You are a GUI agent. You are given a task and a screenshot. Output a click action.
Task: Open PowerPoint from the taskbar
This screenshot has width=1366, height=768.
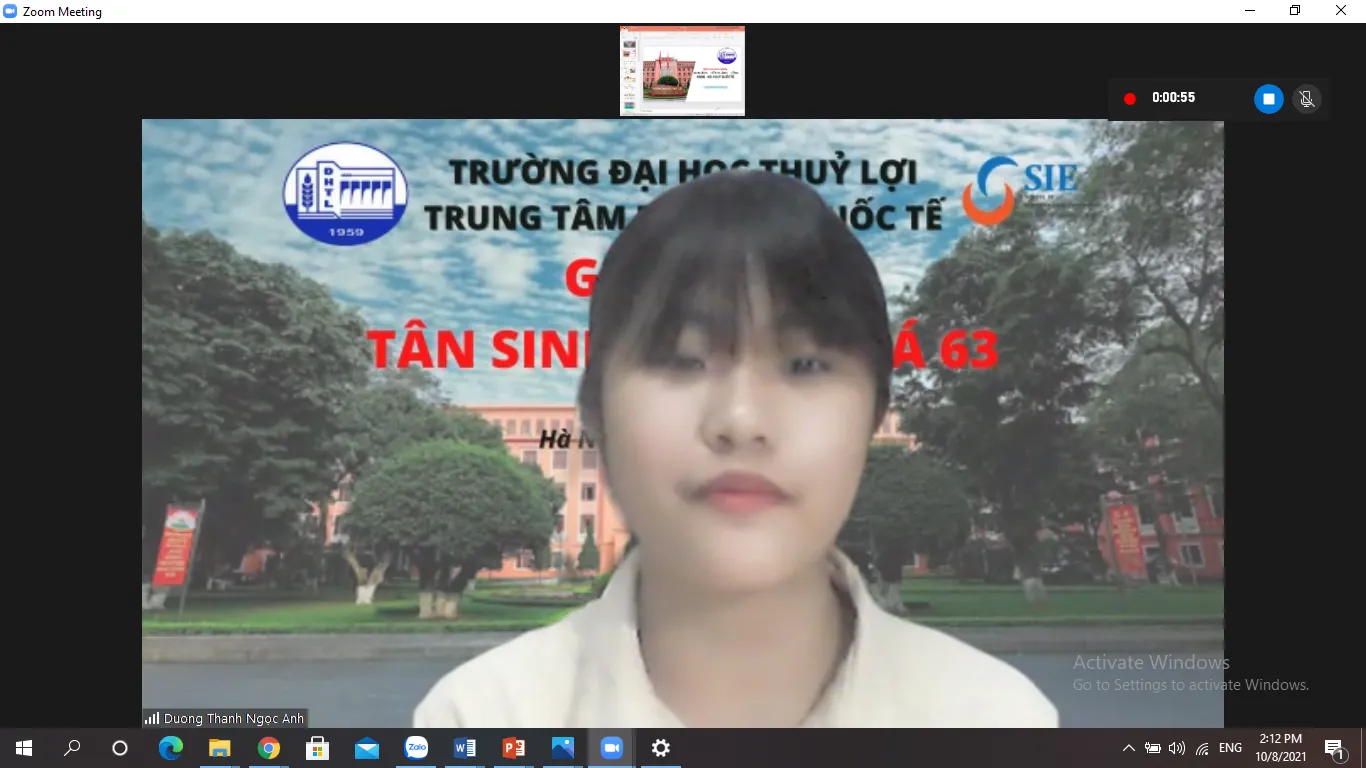coord(514,748)
